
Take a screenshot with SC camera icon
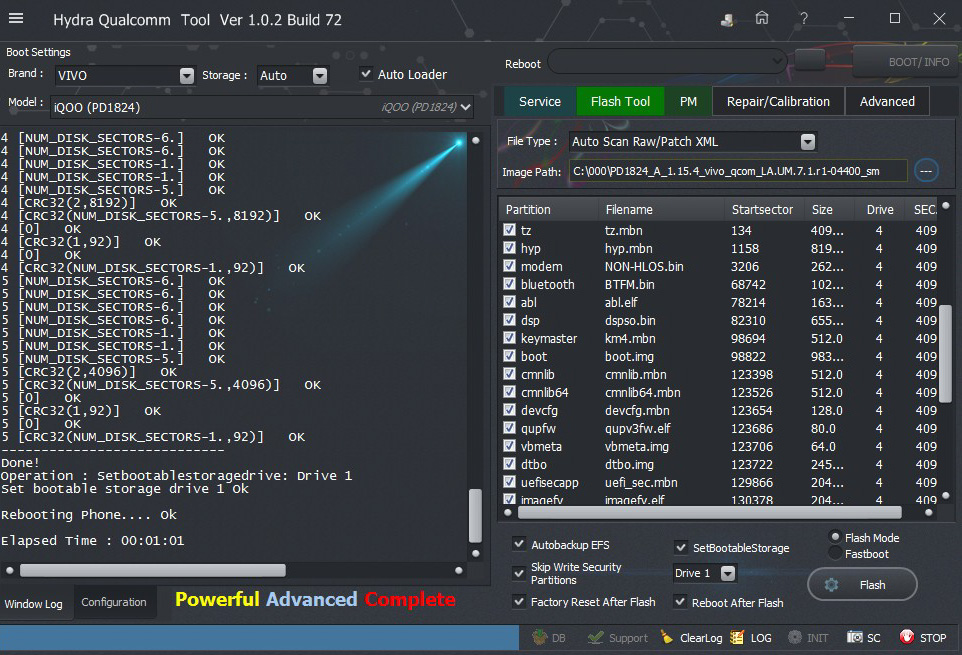click(855, 637)
